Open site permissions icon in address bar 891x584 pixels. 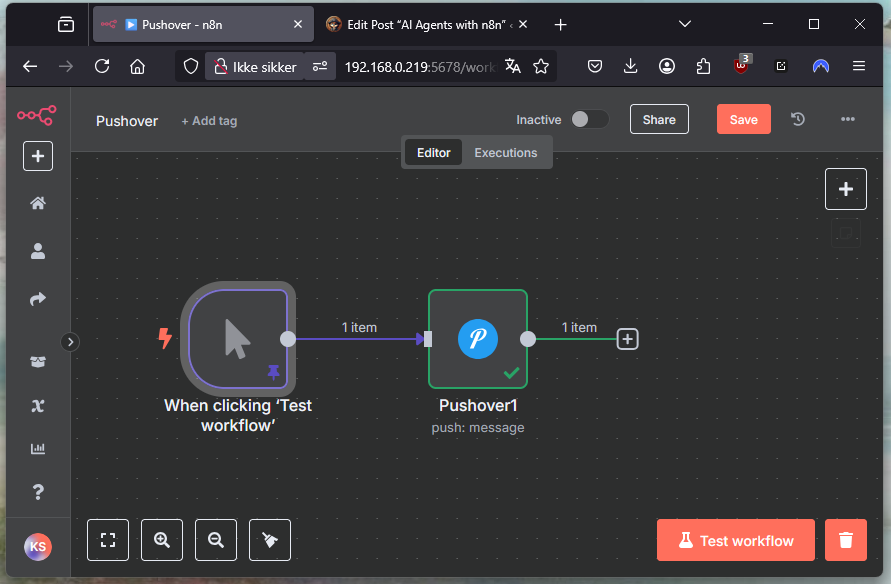click(320, 66)
